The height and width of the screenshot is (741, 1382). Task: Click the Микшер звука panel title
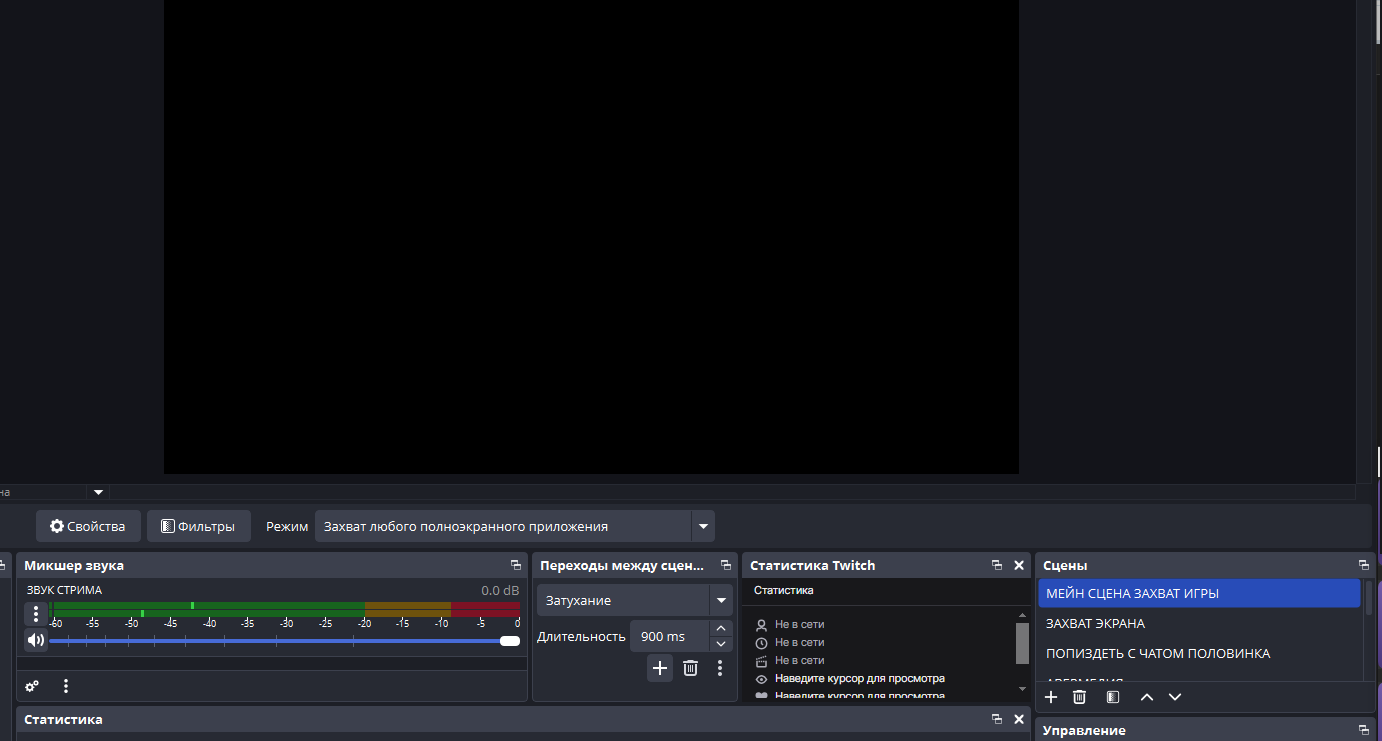(x=74, y=566)
